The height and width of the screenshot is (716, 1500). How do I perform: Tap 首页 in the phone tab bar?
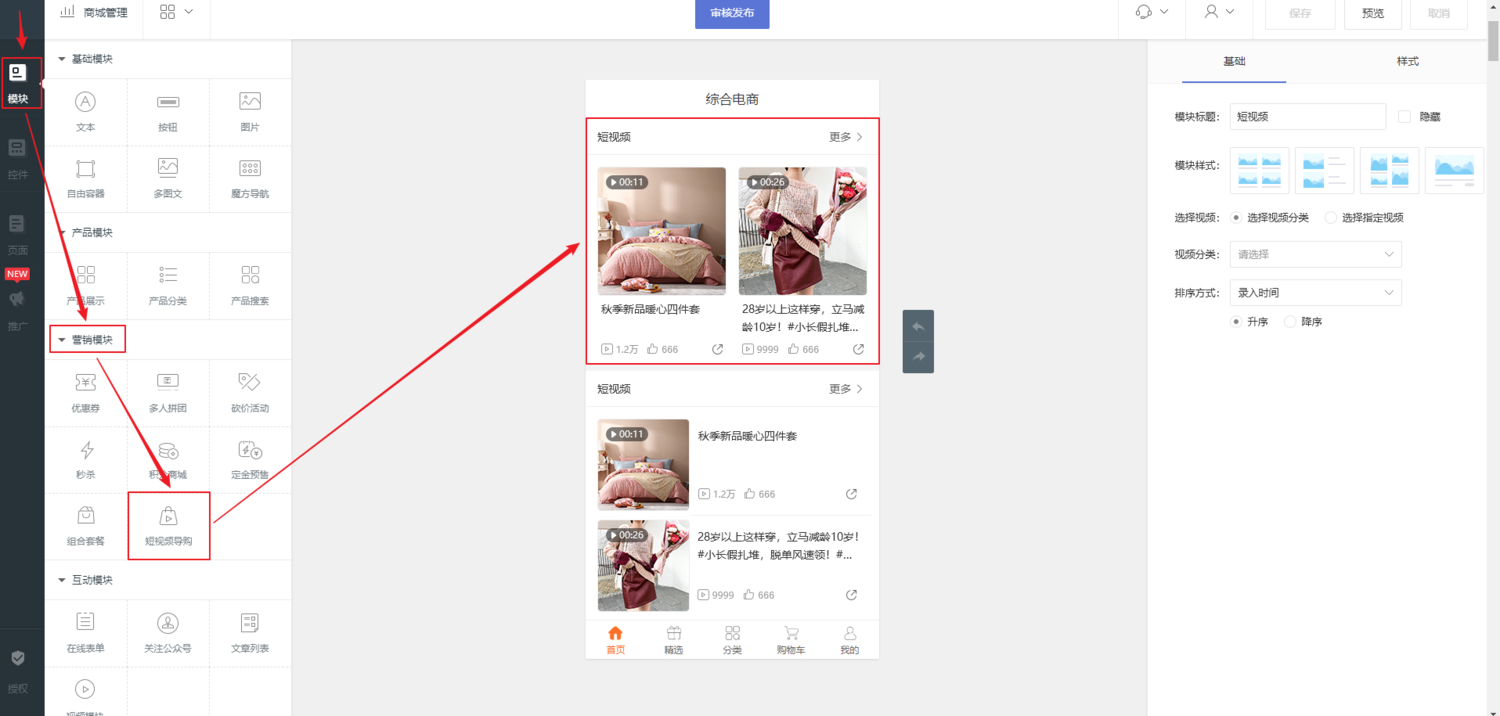(615, 640)
